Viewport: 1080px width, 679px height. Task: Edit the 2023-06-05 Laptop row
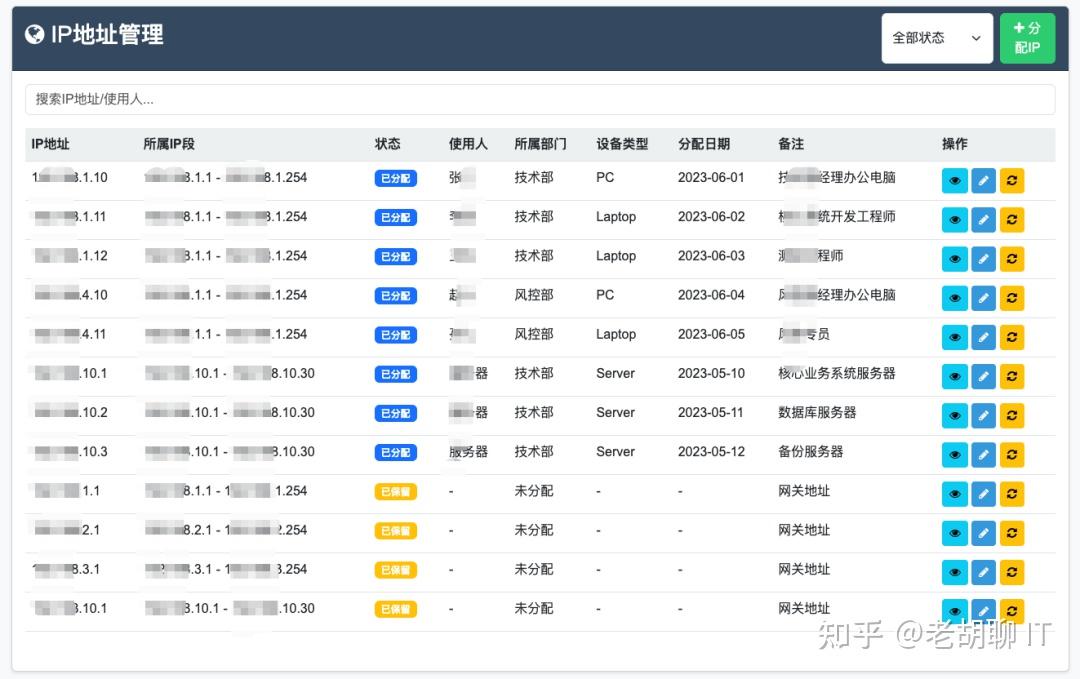(x=984, y=337)
